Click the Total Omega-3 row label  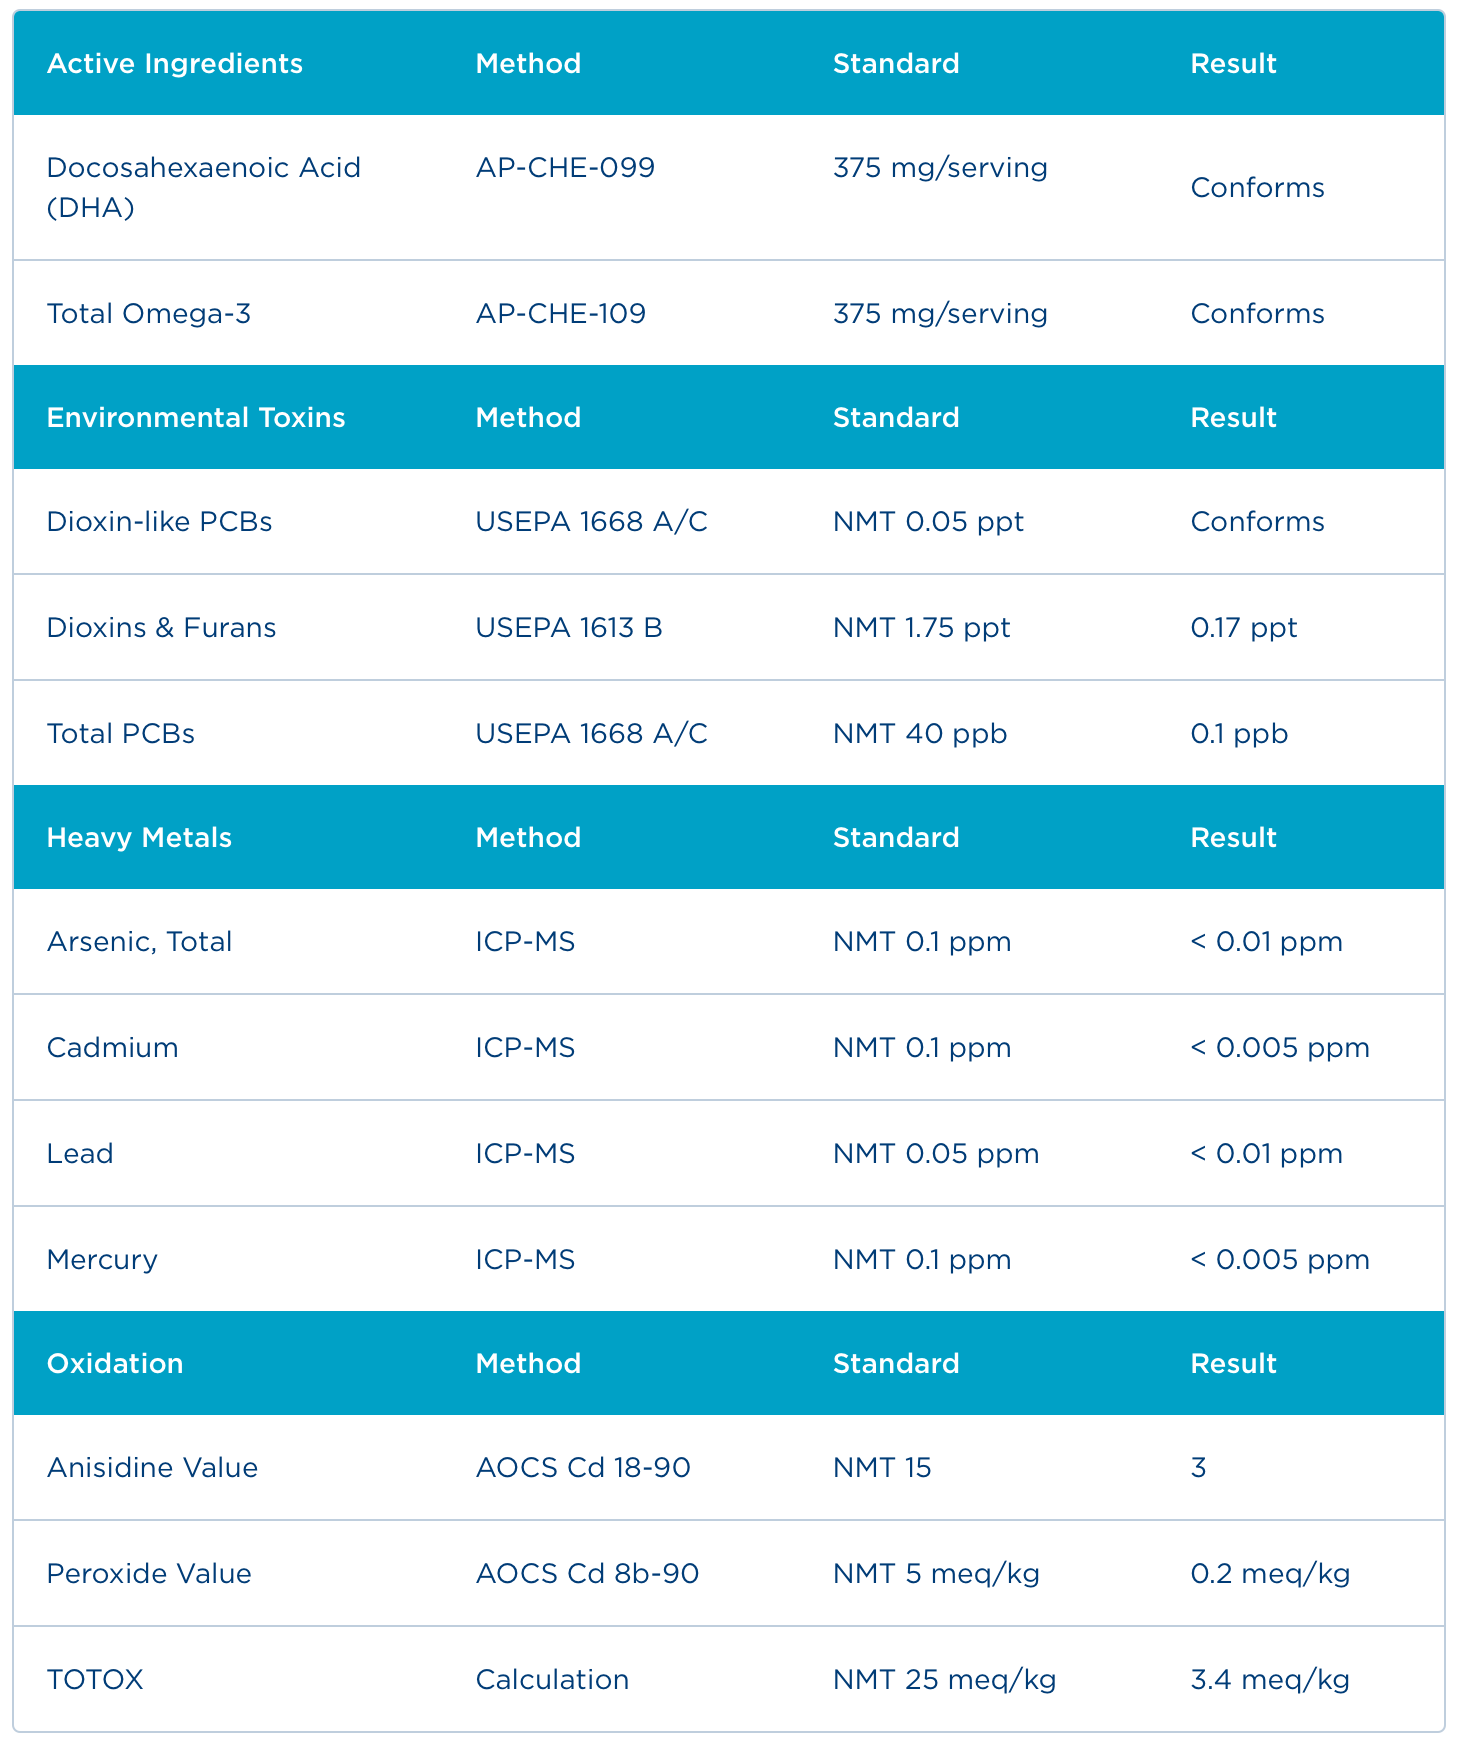149,314
